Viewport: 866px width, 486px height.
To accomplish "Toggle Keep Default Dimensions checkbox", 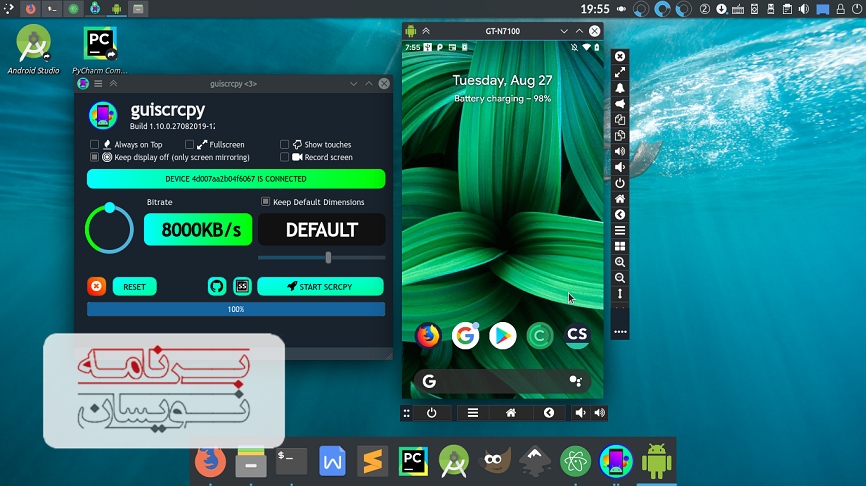I will point(265,202).
